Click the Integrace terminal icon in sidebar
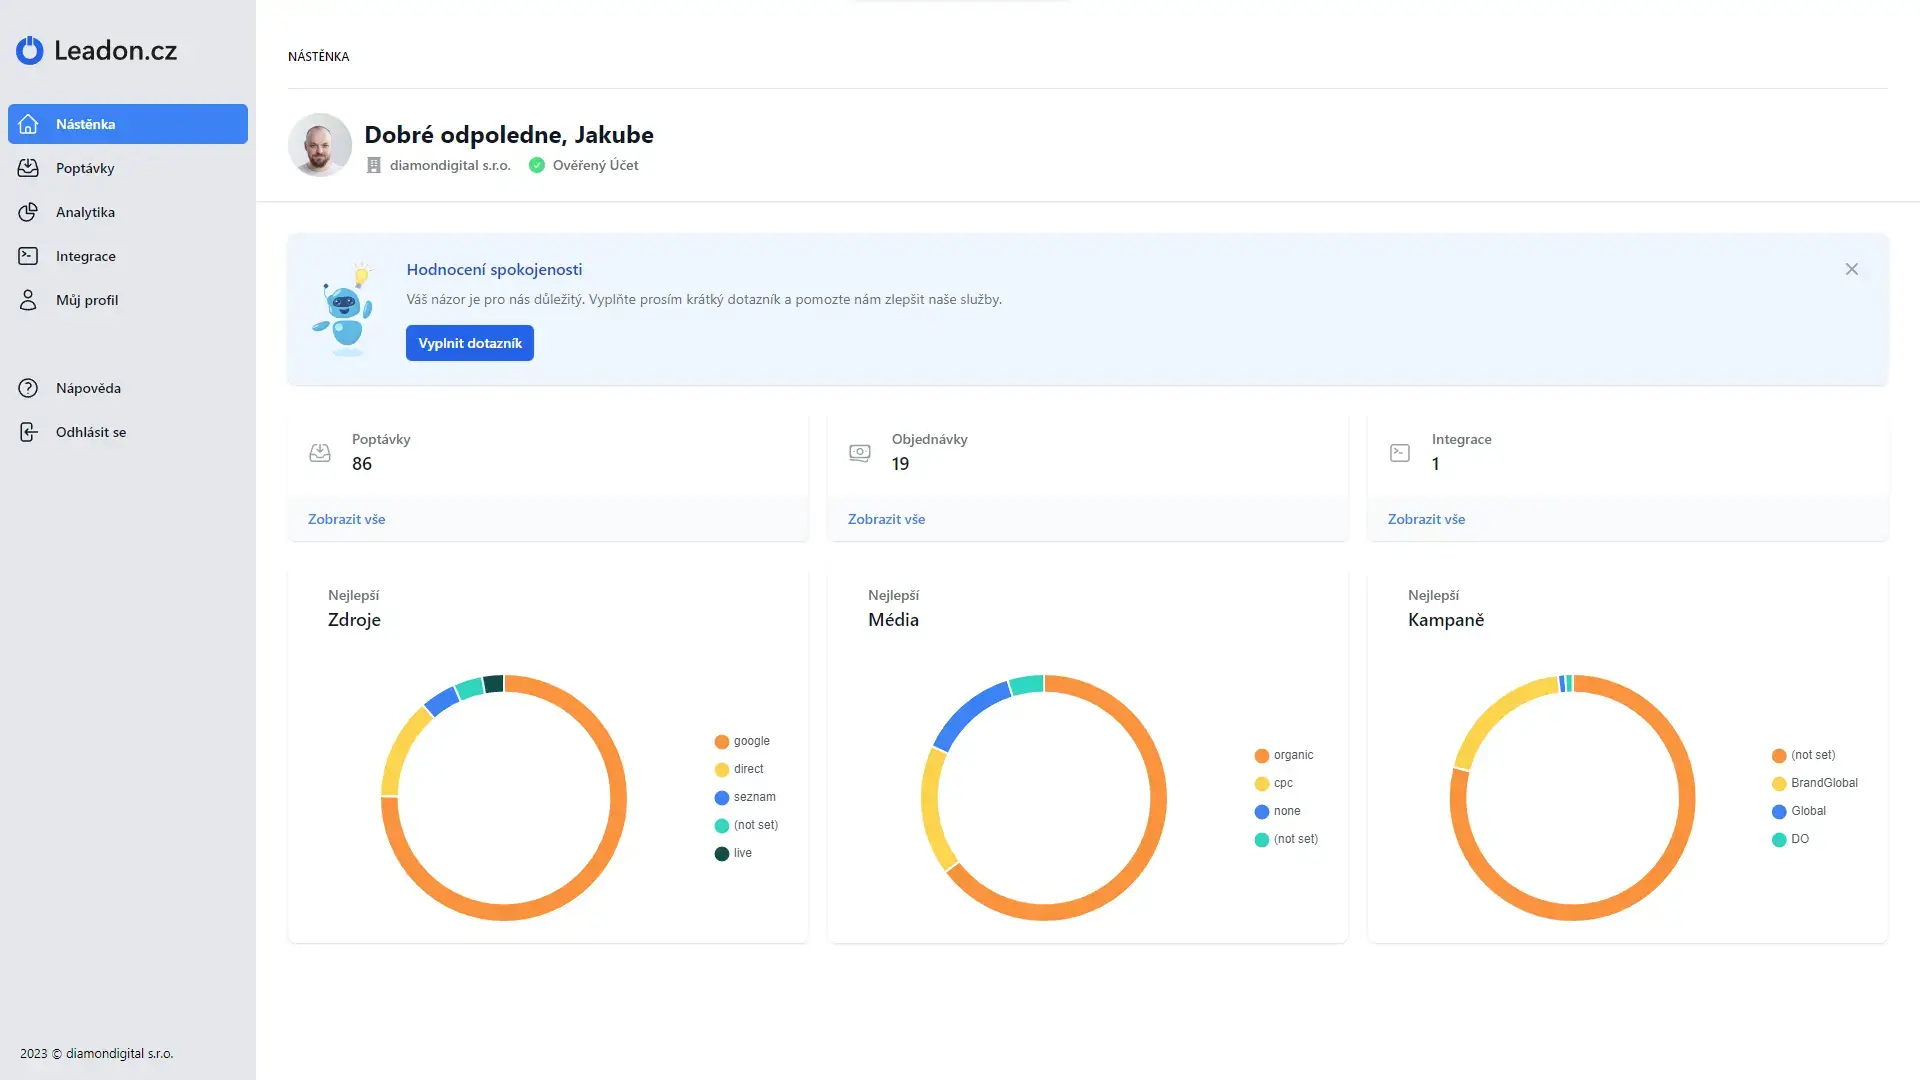This screenshot has width=1920, height=1080. (28, 256)
